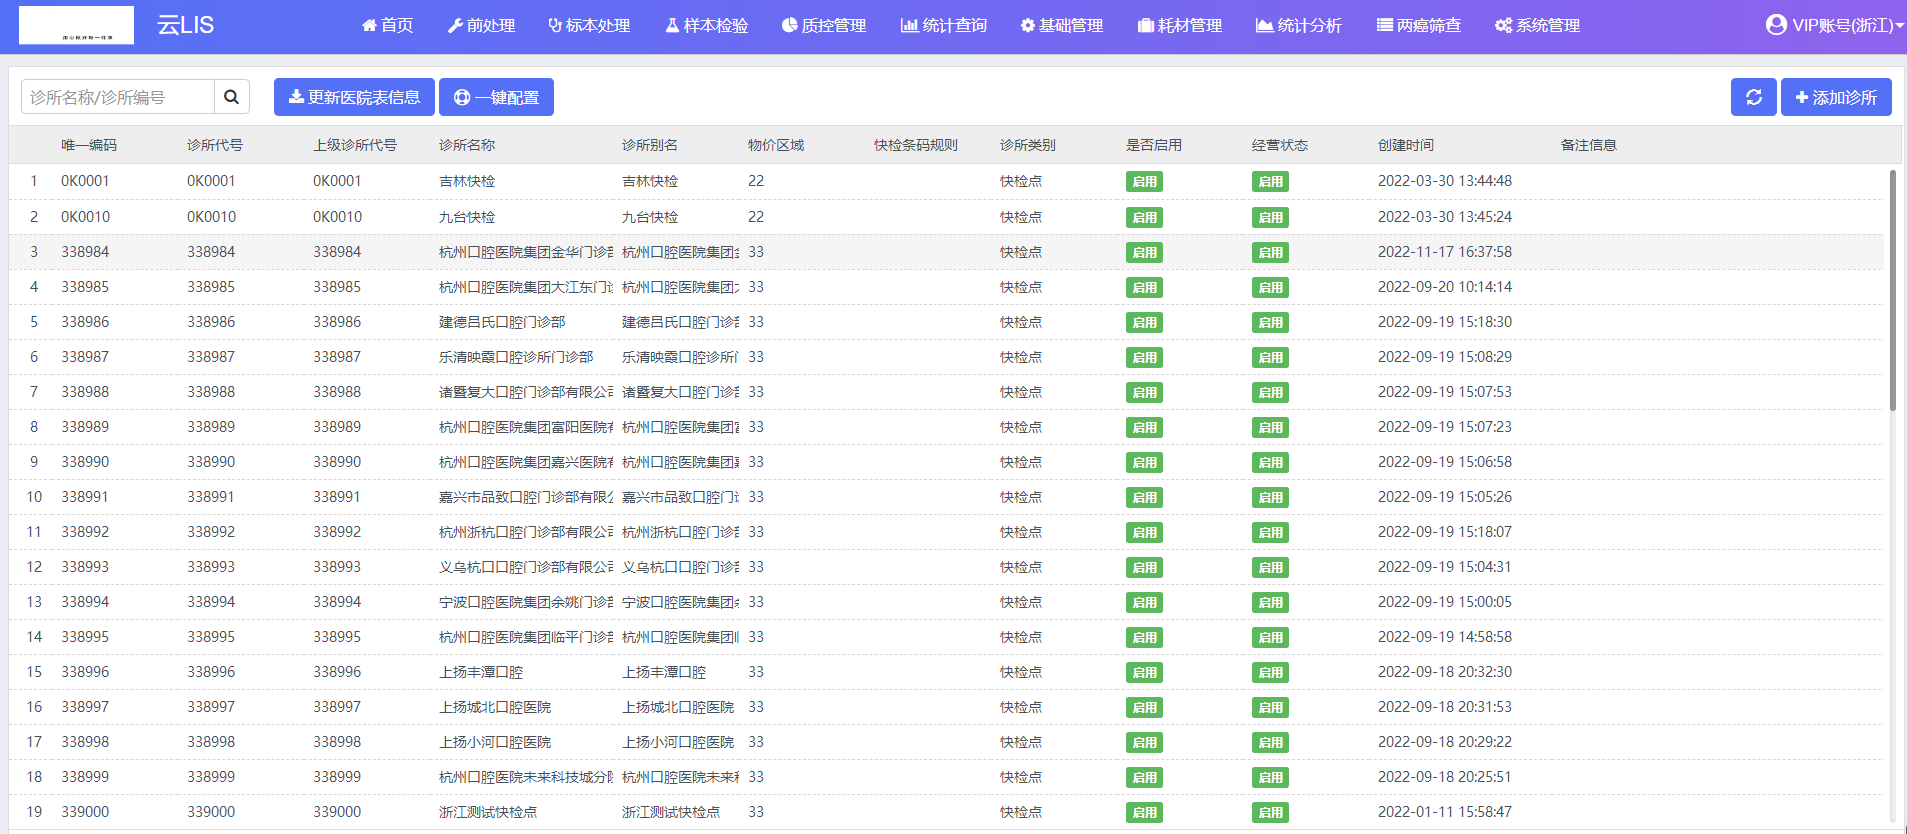The height and width of the screenshot is (834, 1907).
Task: Open 质控管理 pie chart menu
Action: coord(824,25)
